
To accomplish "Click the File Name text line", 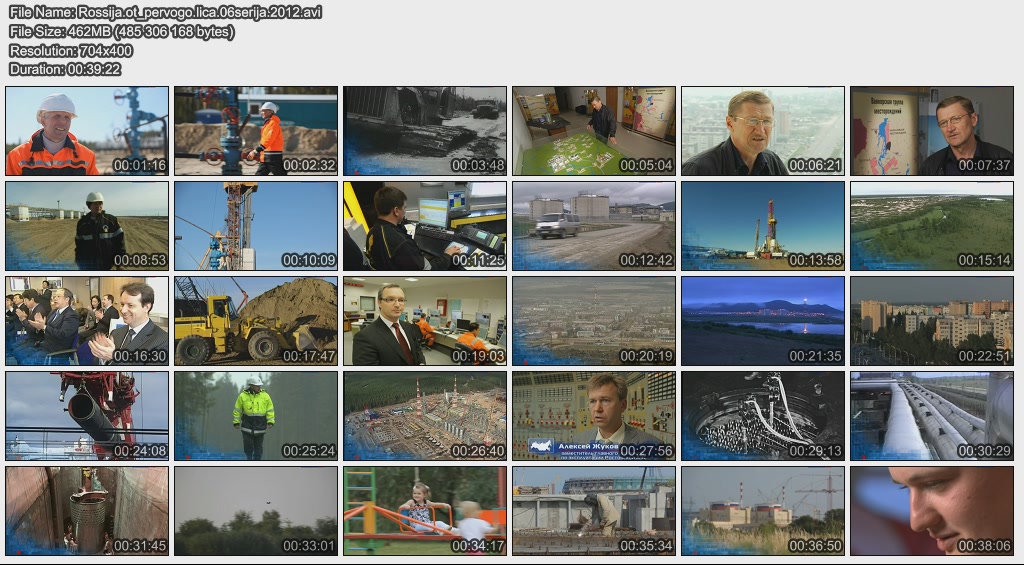I will [165, 12].
